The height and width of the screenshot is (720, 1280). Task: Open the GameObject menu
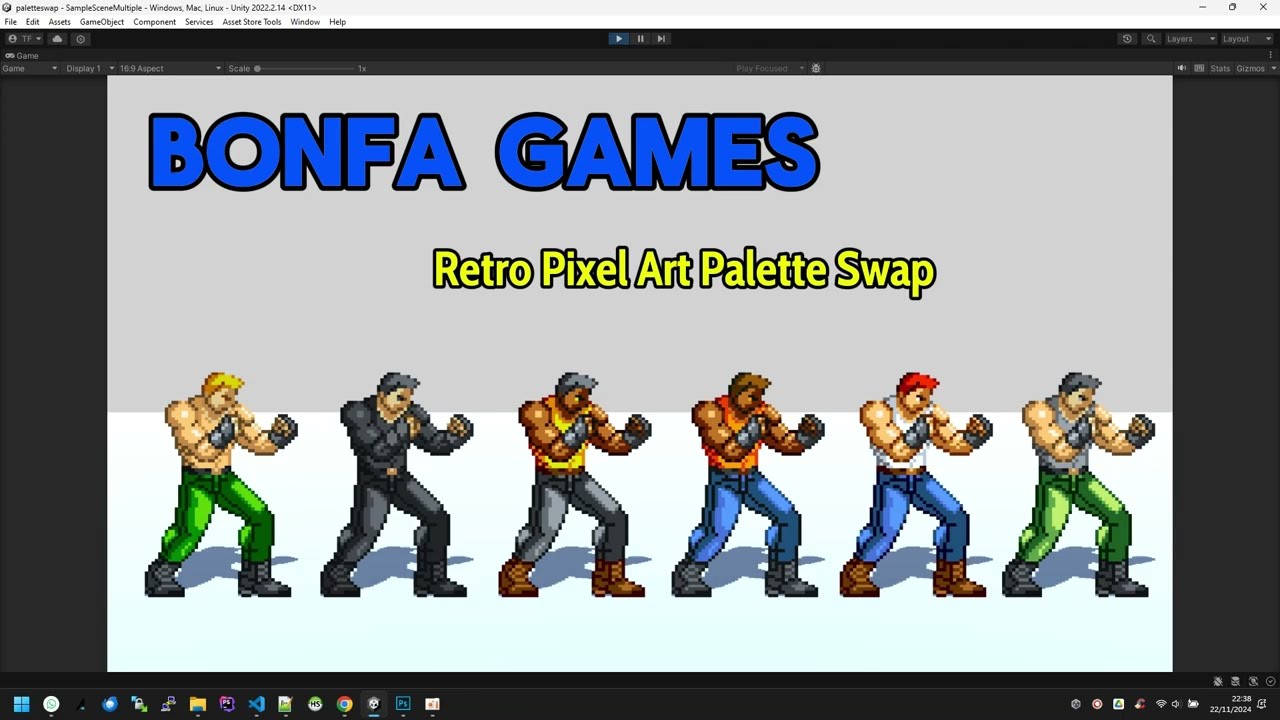point(102,22)
